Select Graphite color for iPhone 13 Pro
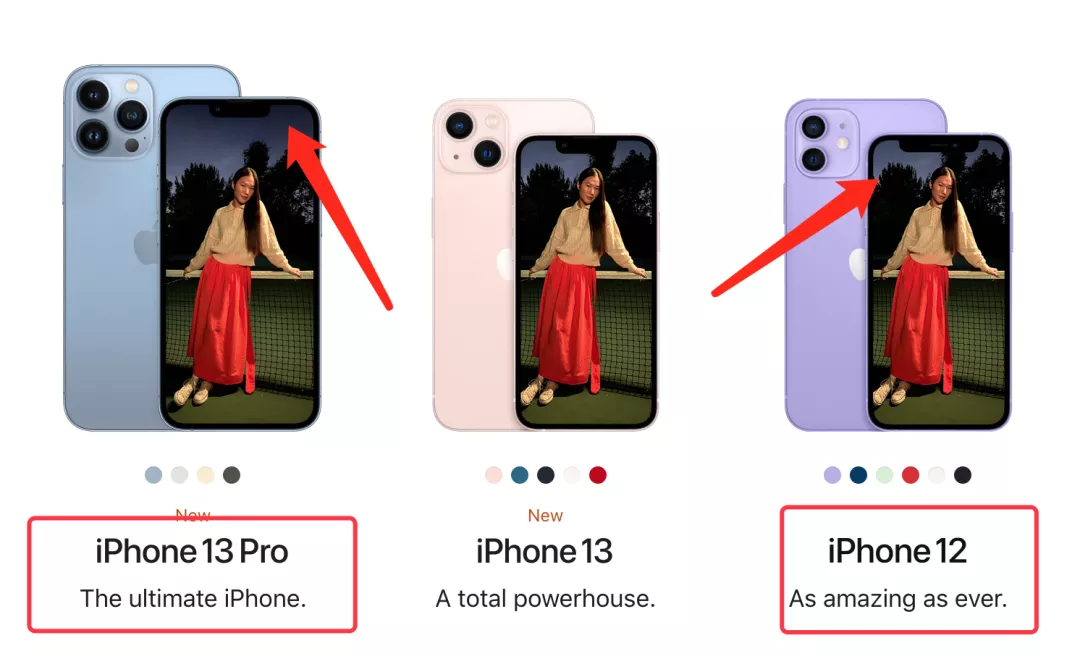Screen dimensions: 1080x659 [231, 474]
